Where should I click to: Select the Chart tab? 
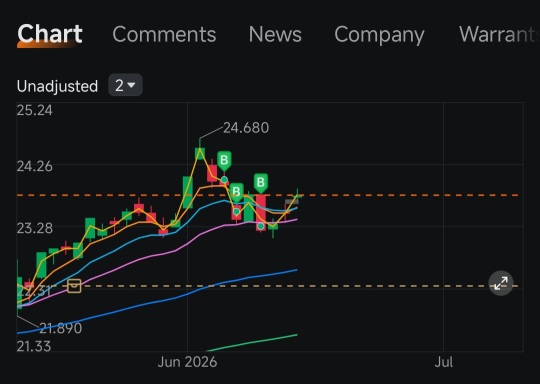50,34
